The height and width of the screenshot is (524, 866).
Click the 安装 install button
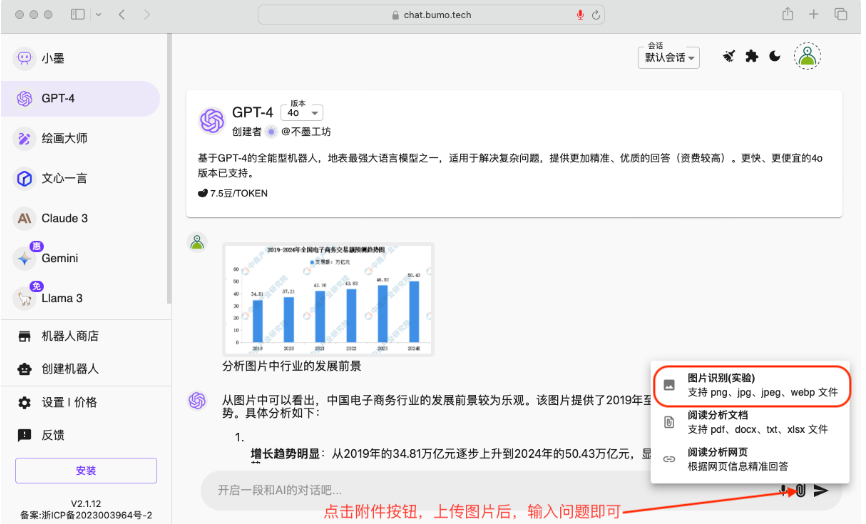pos(86,470)
